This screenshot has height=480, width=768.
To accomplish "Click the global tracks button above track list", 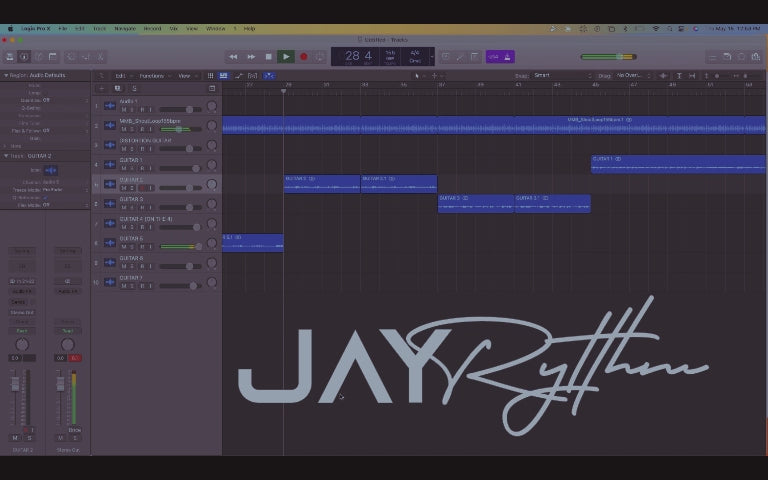I will pos(212,89).
